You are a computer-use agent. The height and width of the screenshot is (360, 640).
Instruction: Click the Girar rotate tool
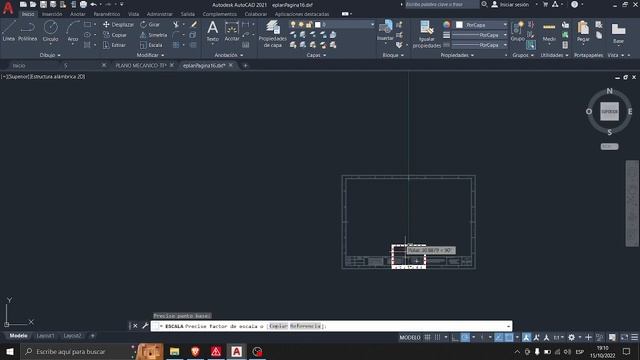150,24
